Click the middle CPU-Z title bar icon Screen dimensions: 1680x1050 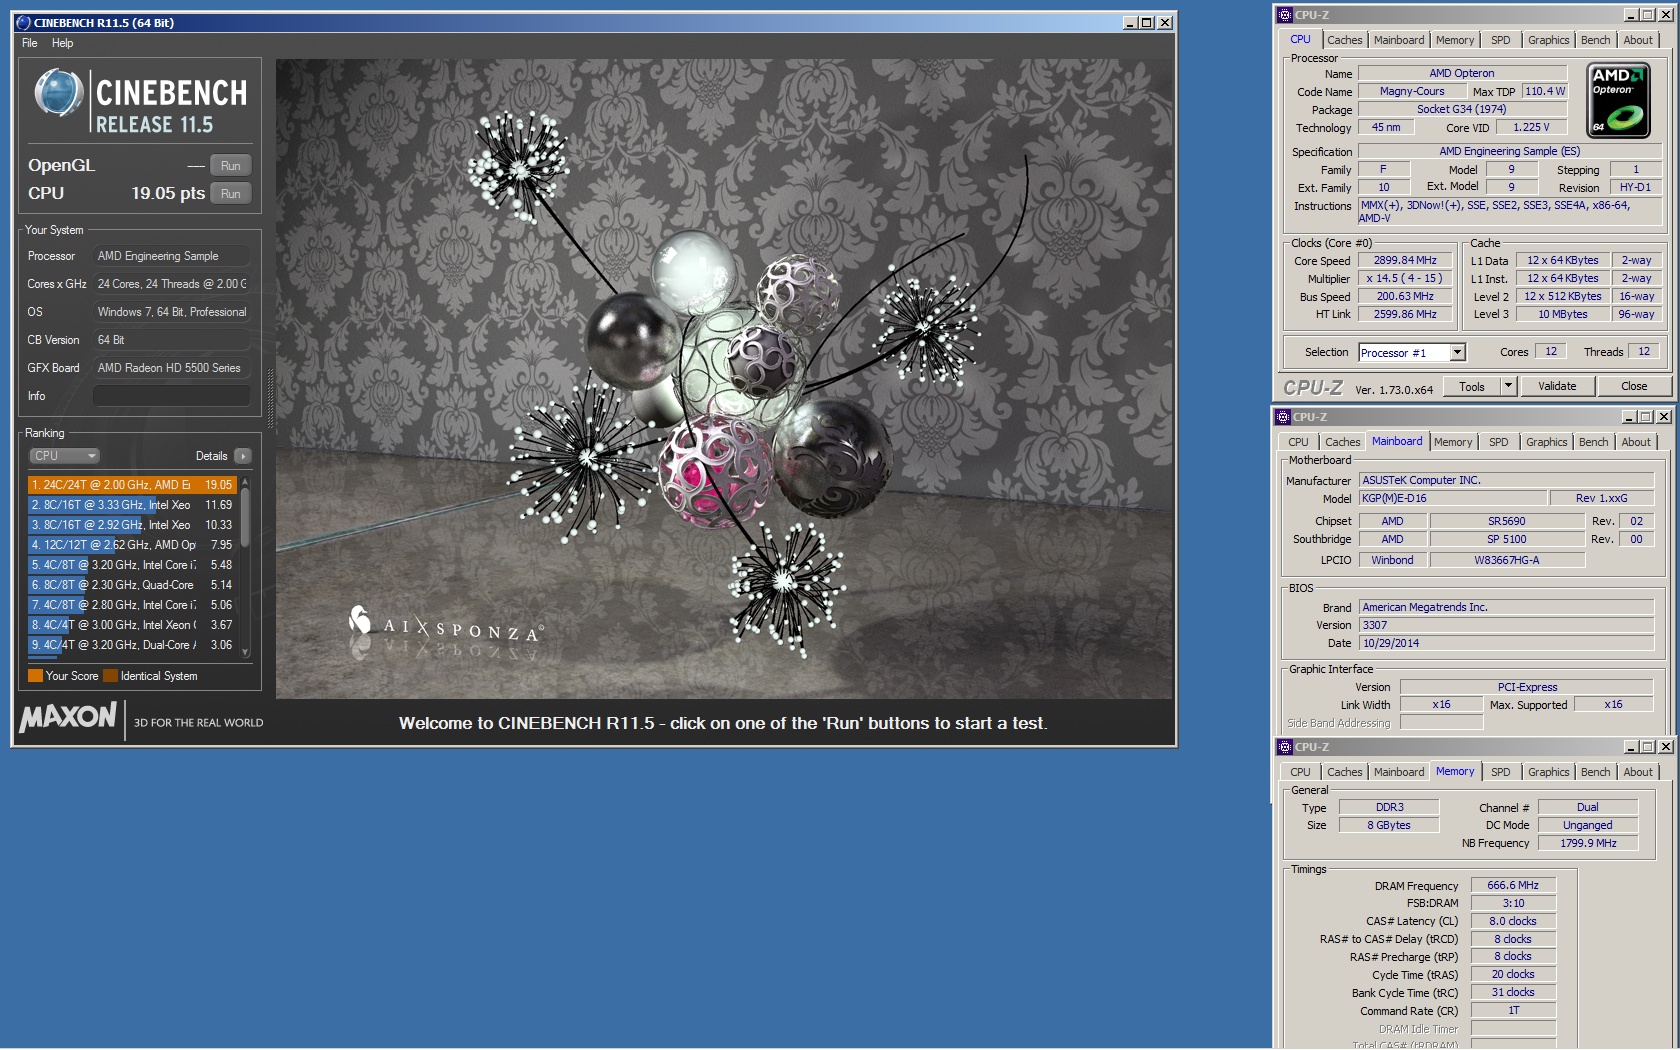tap(1283, 417)
